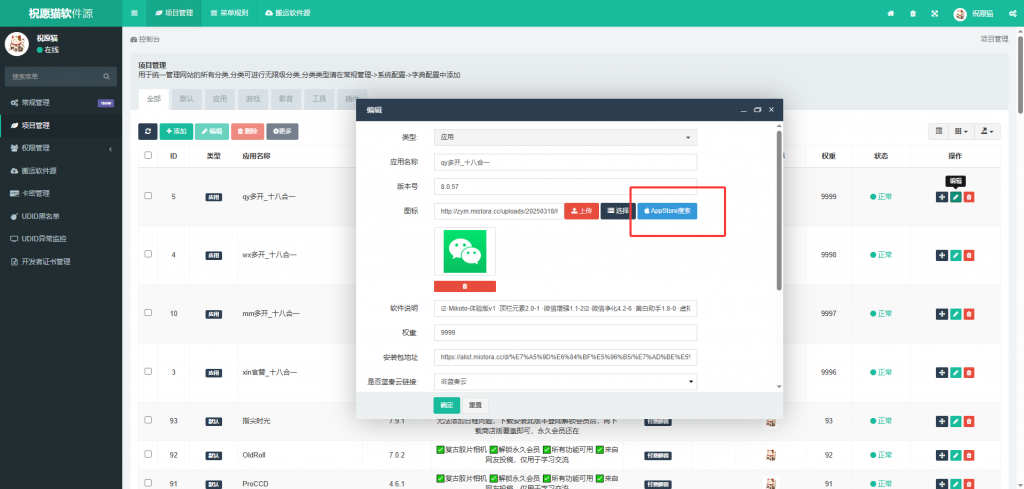The width and height of the screenshot is (1024, 489).
Task: Click the 重置 reset button in dialog
Action: tap(475, 405)
